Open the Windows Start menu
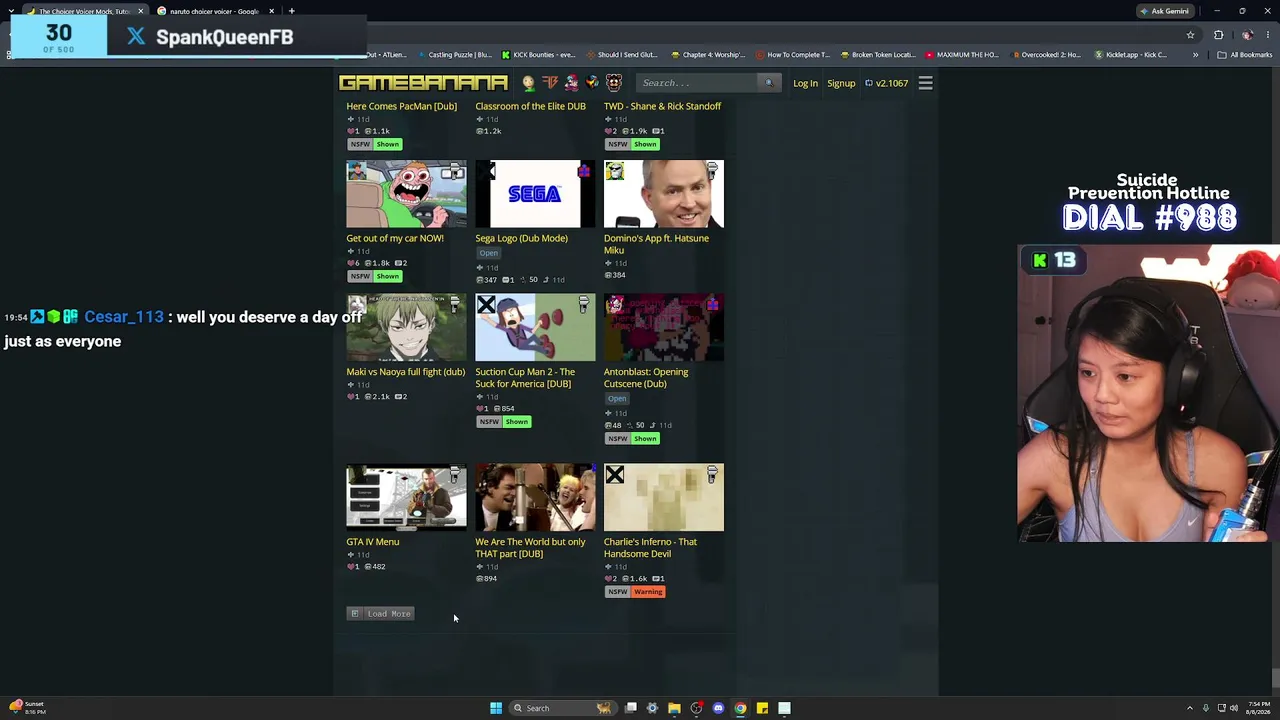The height and width of the screenshot is (720, 1280). (x=496, y=708)
